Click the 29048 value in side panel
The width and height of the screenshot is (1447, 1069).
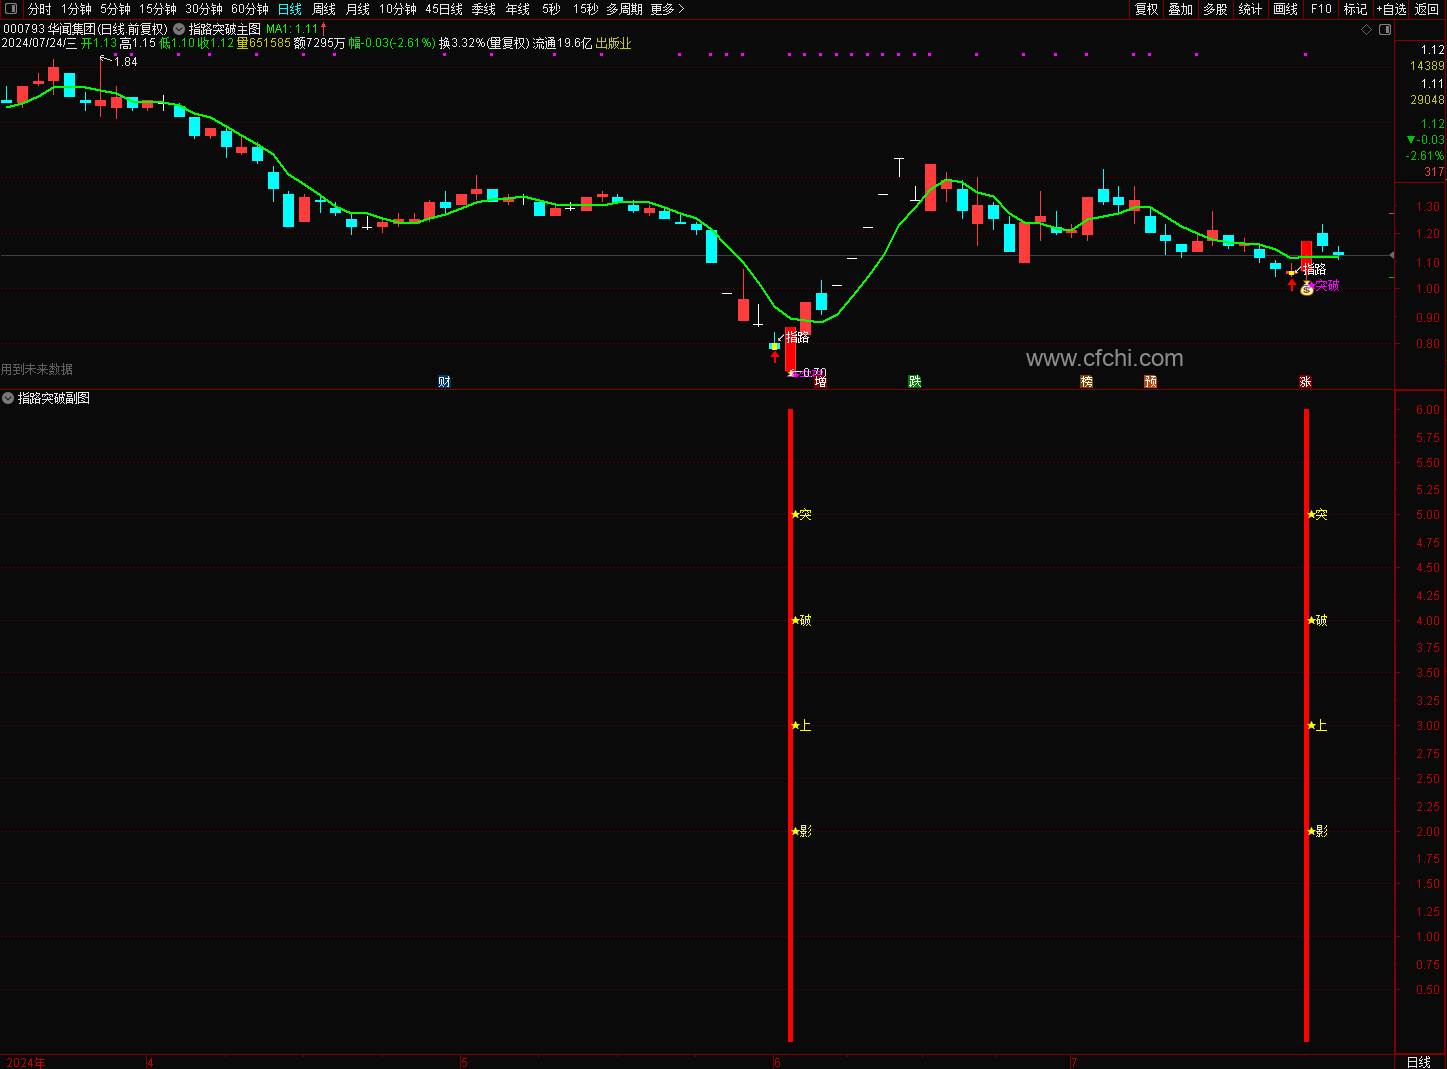(x=1427, y=100)
